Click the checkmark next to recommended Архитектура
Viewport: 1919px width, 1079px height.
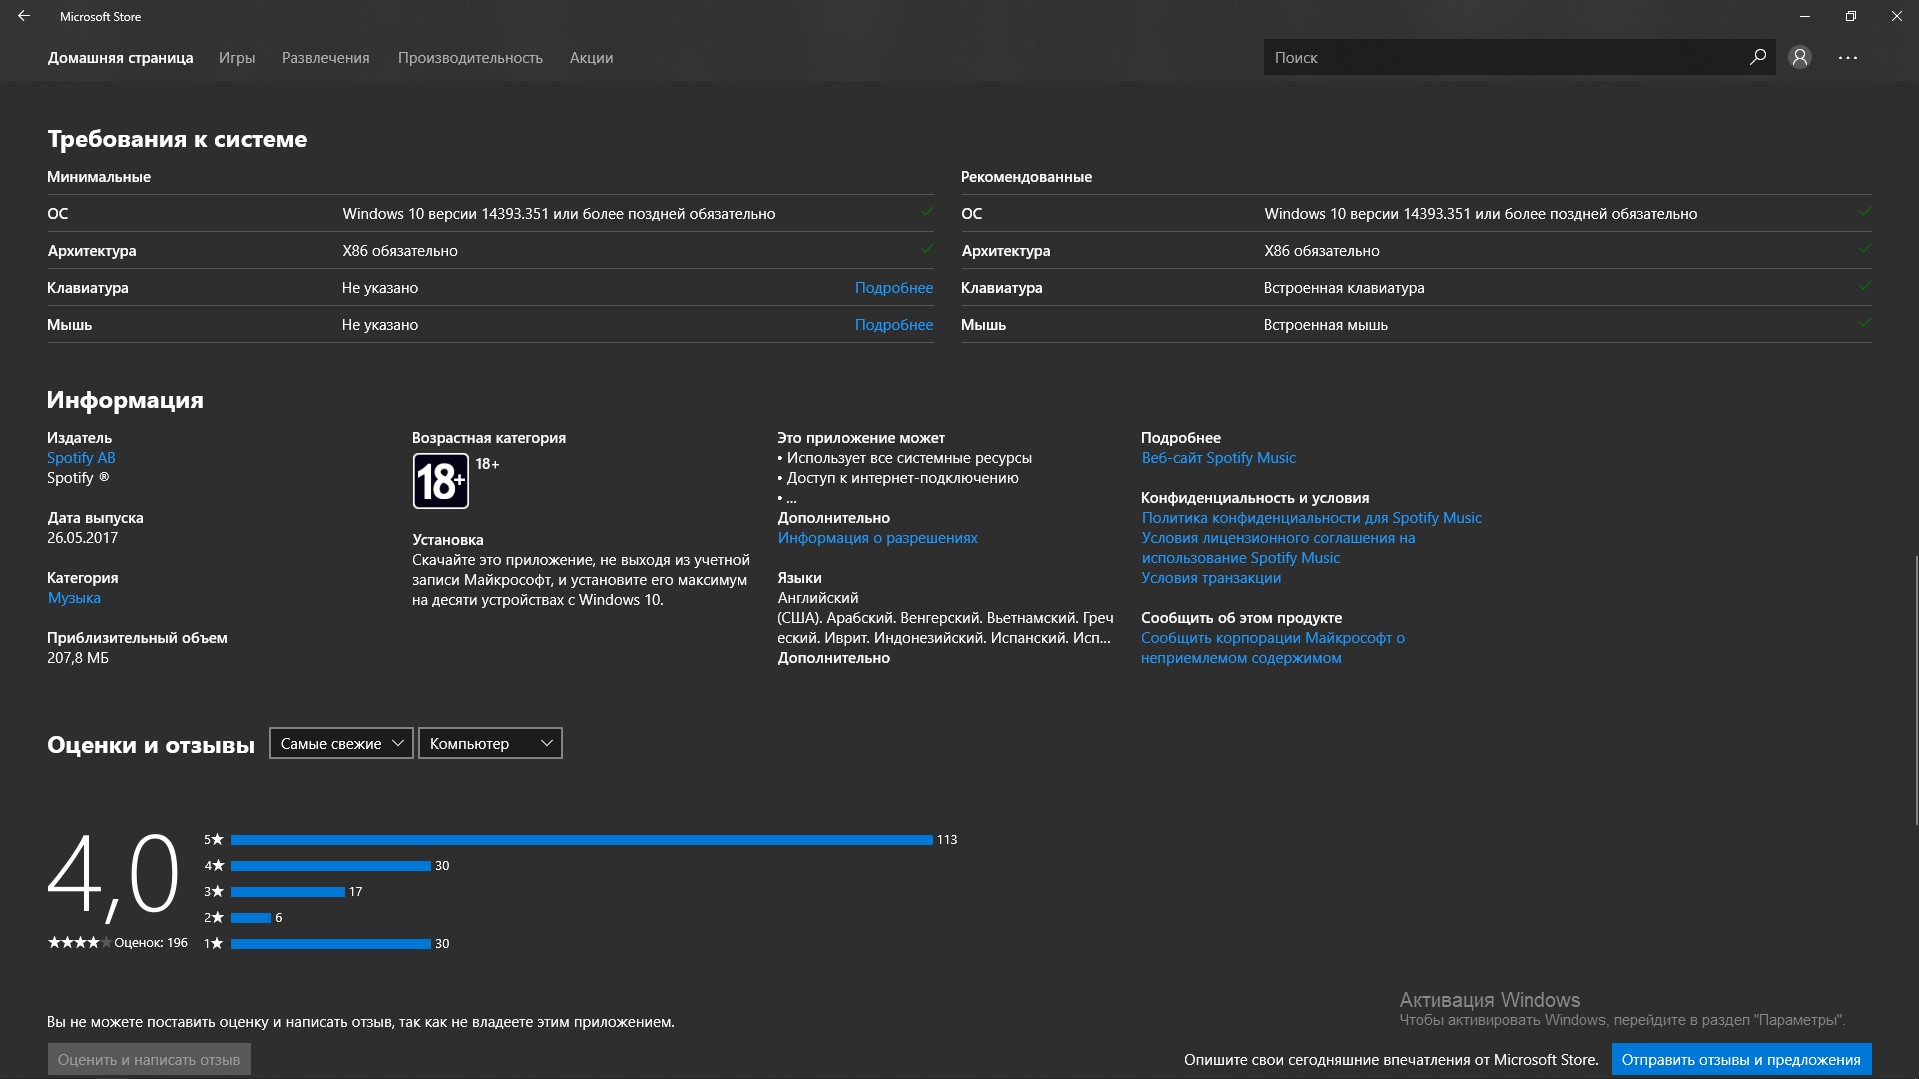pyautogui.click(x=1865, y=249)
